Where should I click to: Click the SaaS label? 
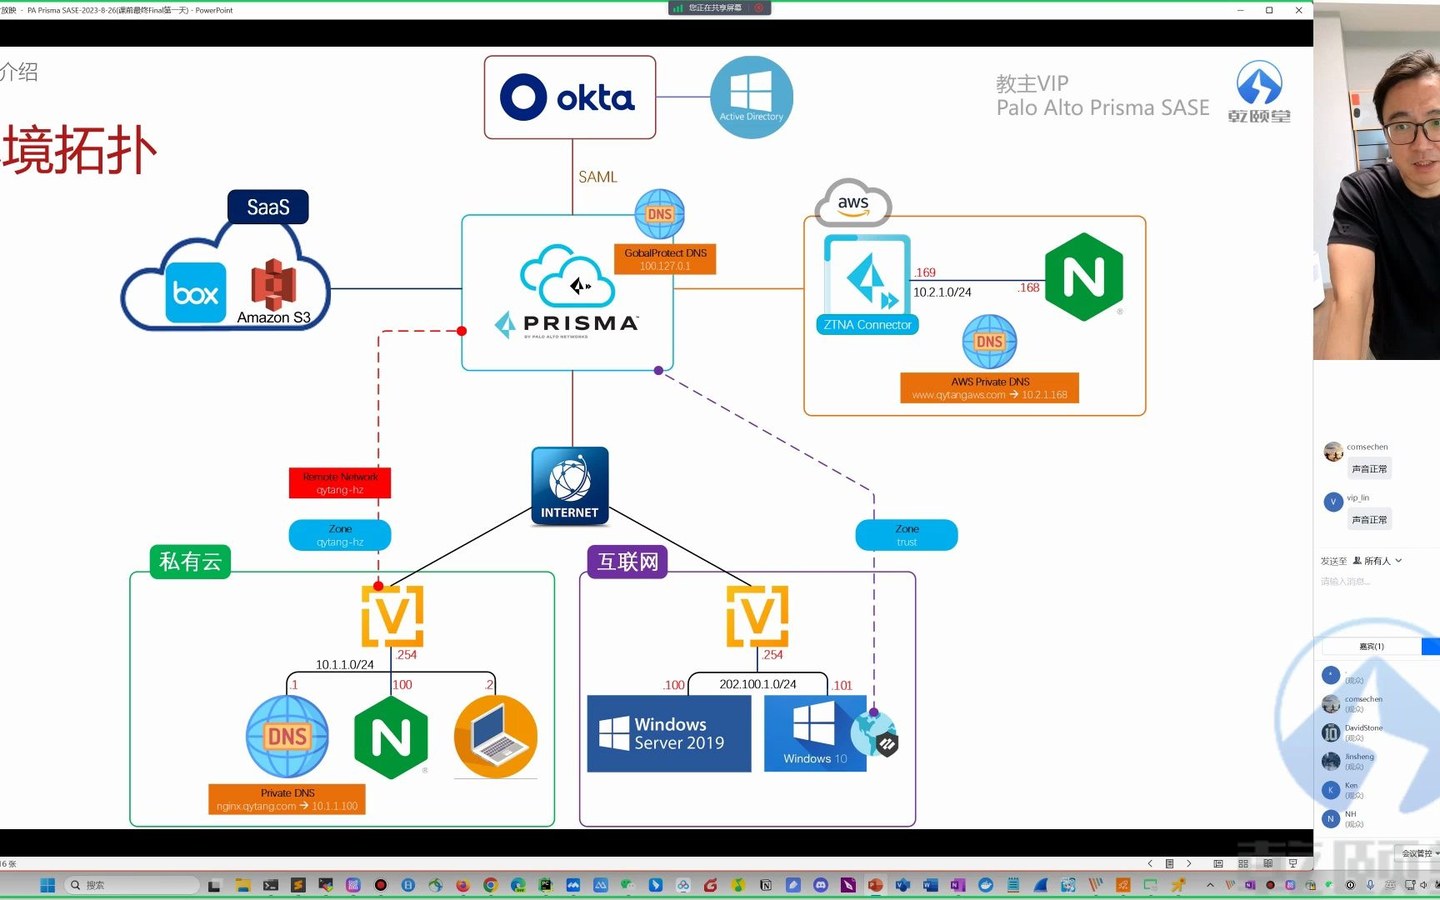[x=268, y=207]
